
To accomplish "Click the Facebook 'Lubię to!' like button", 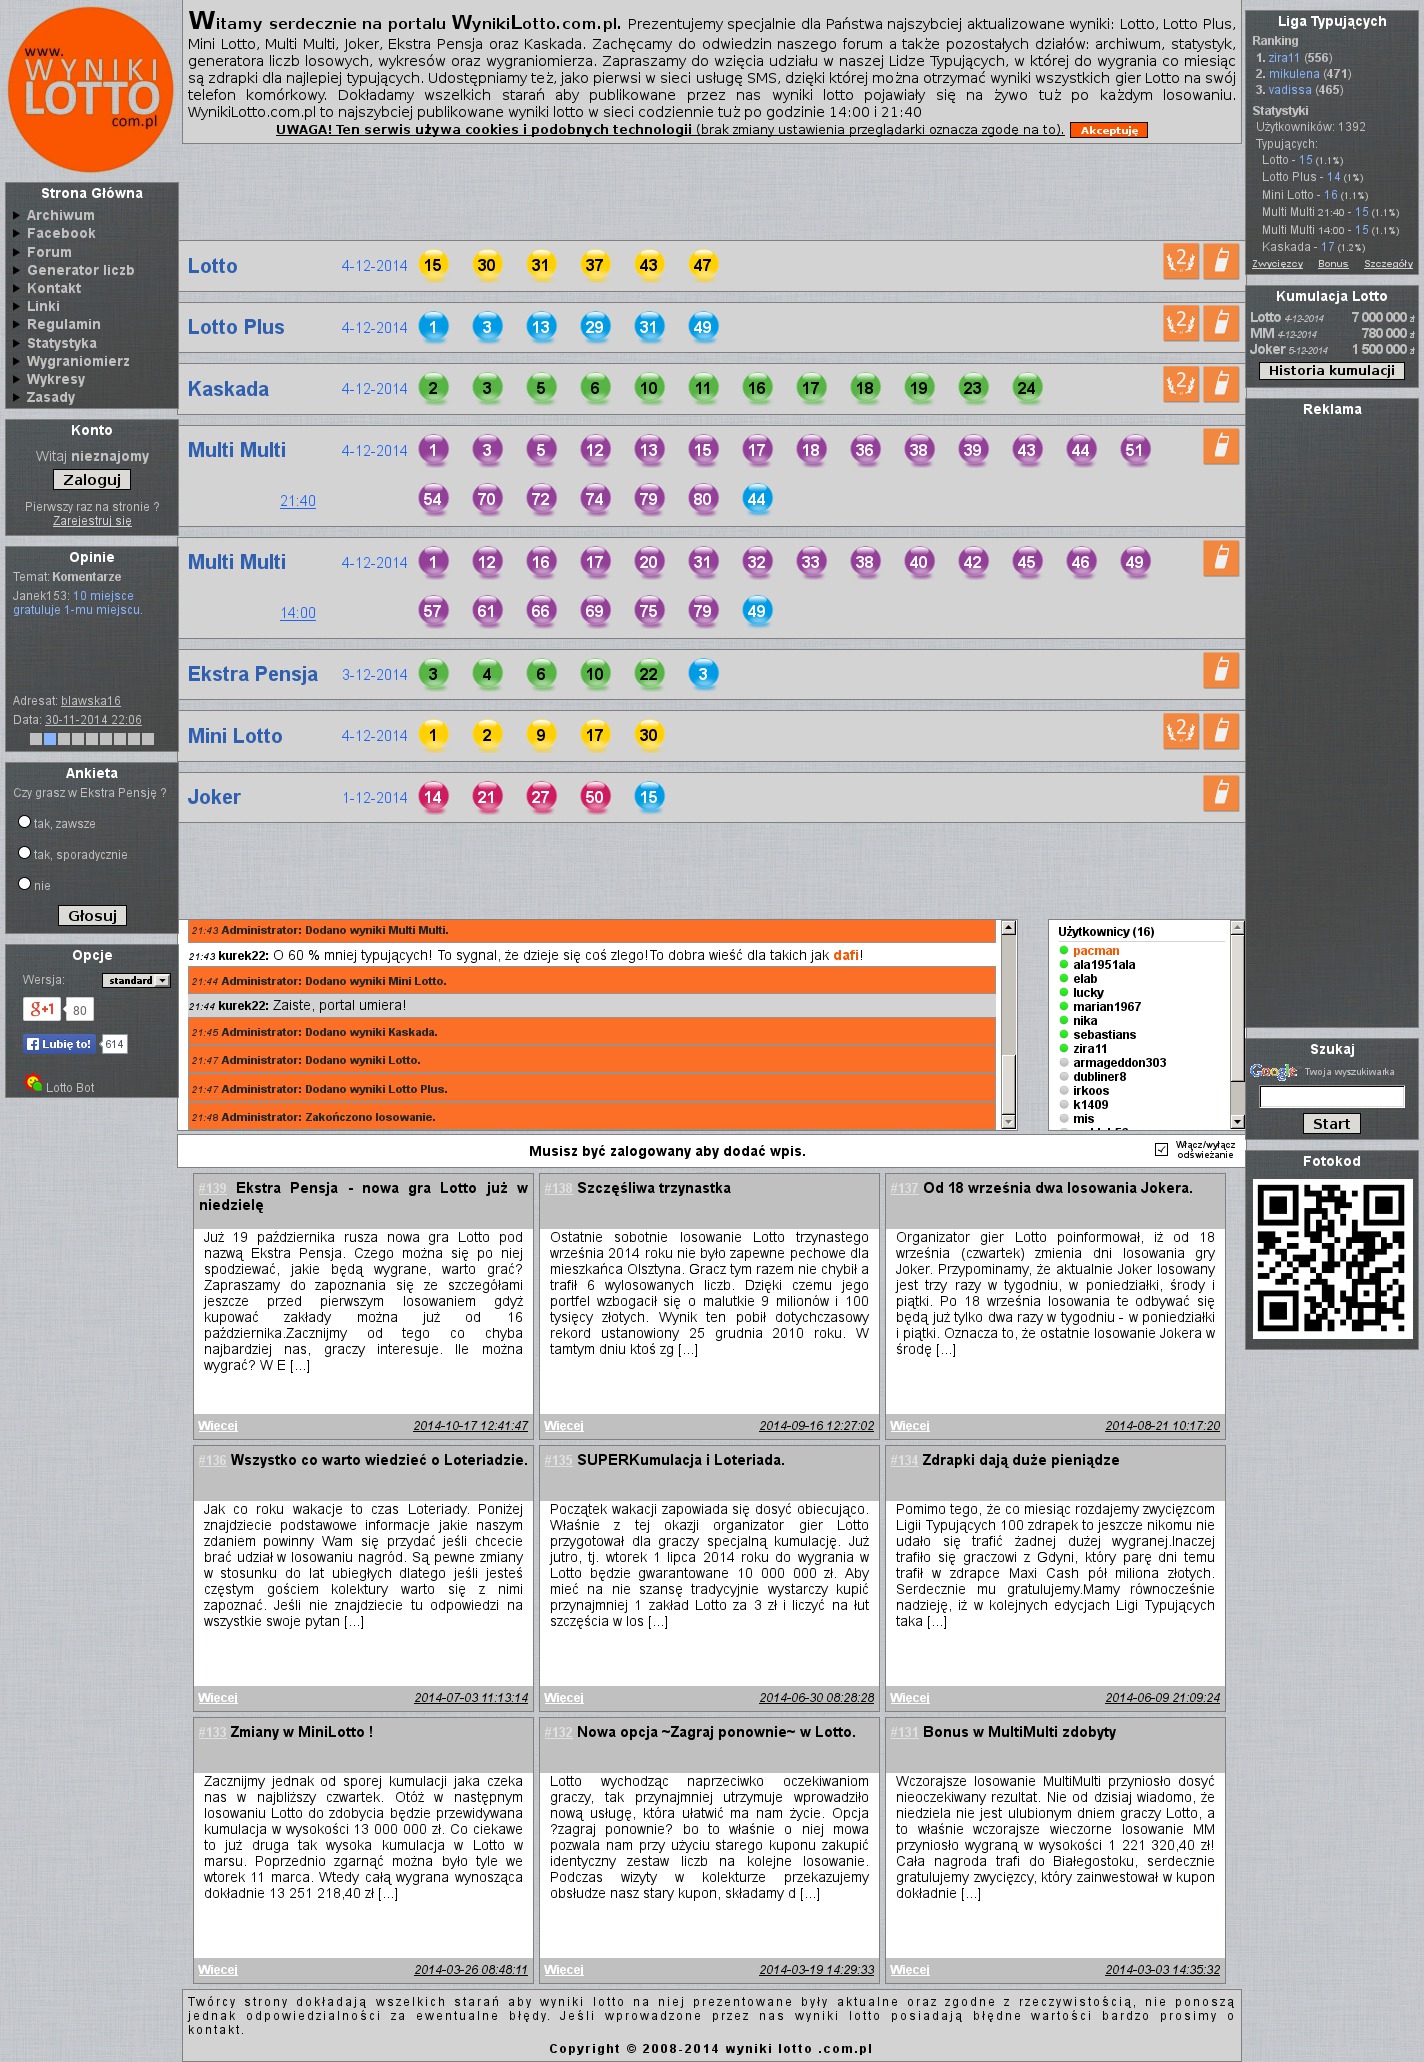I will (x=59, y=1044).
